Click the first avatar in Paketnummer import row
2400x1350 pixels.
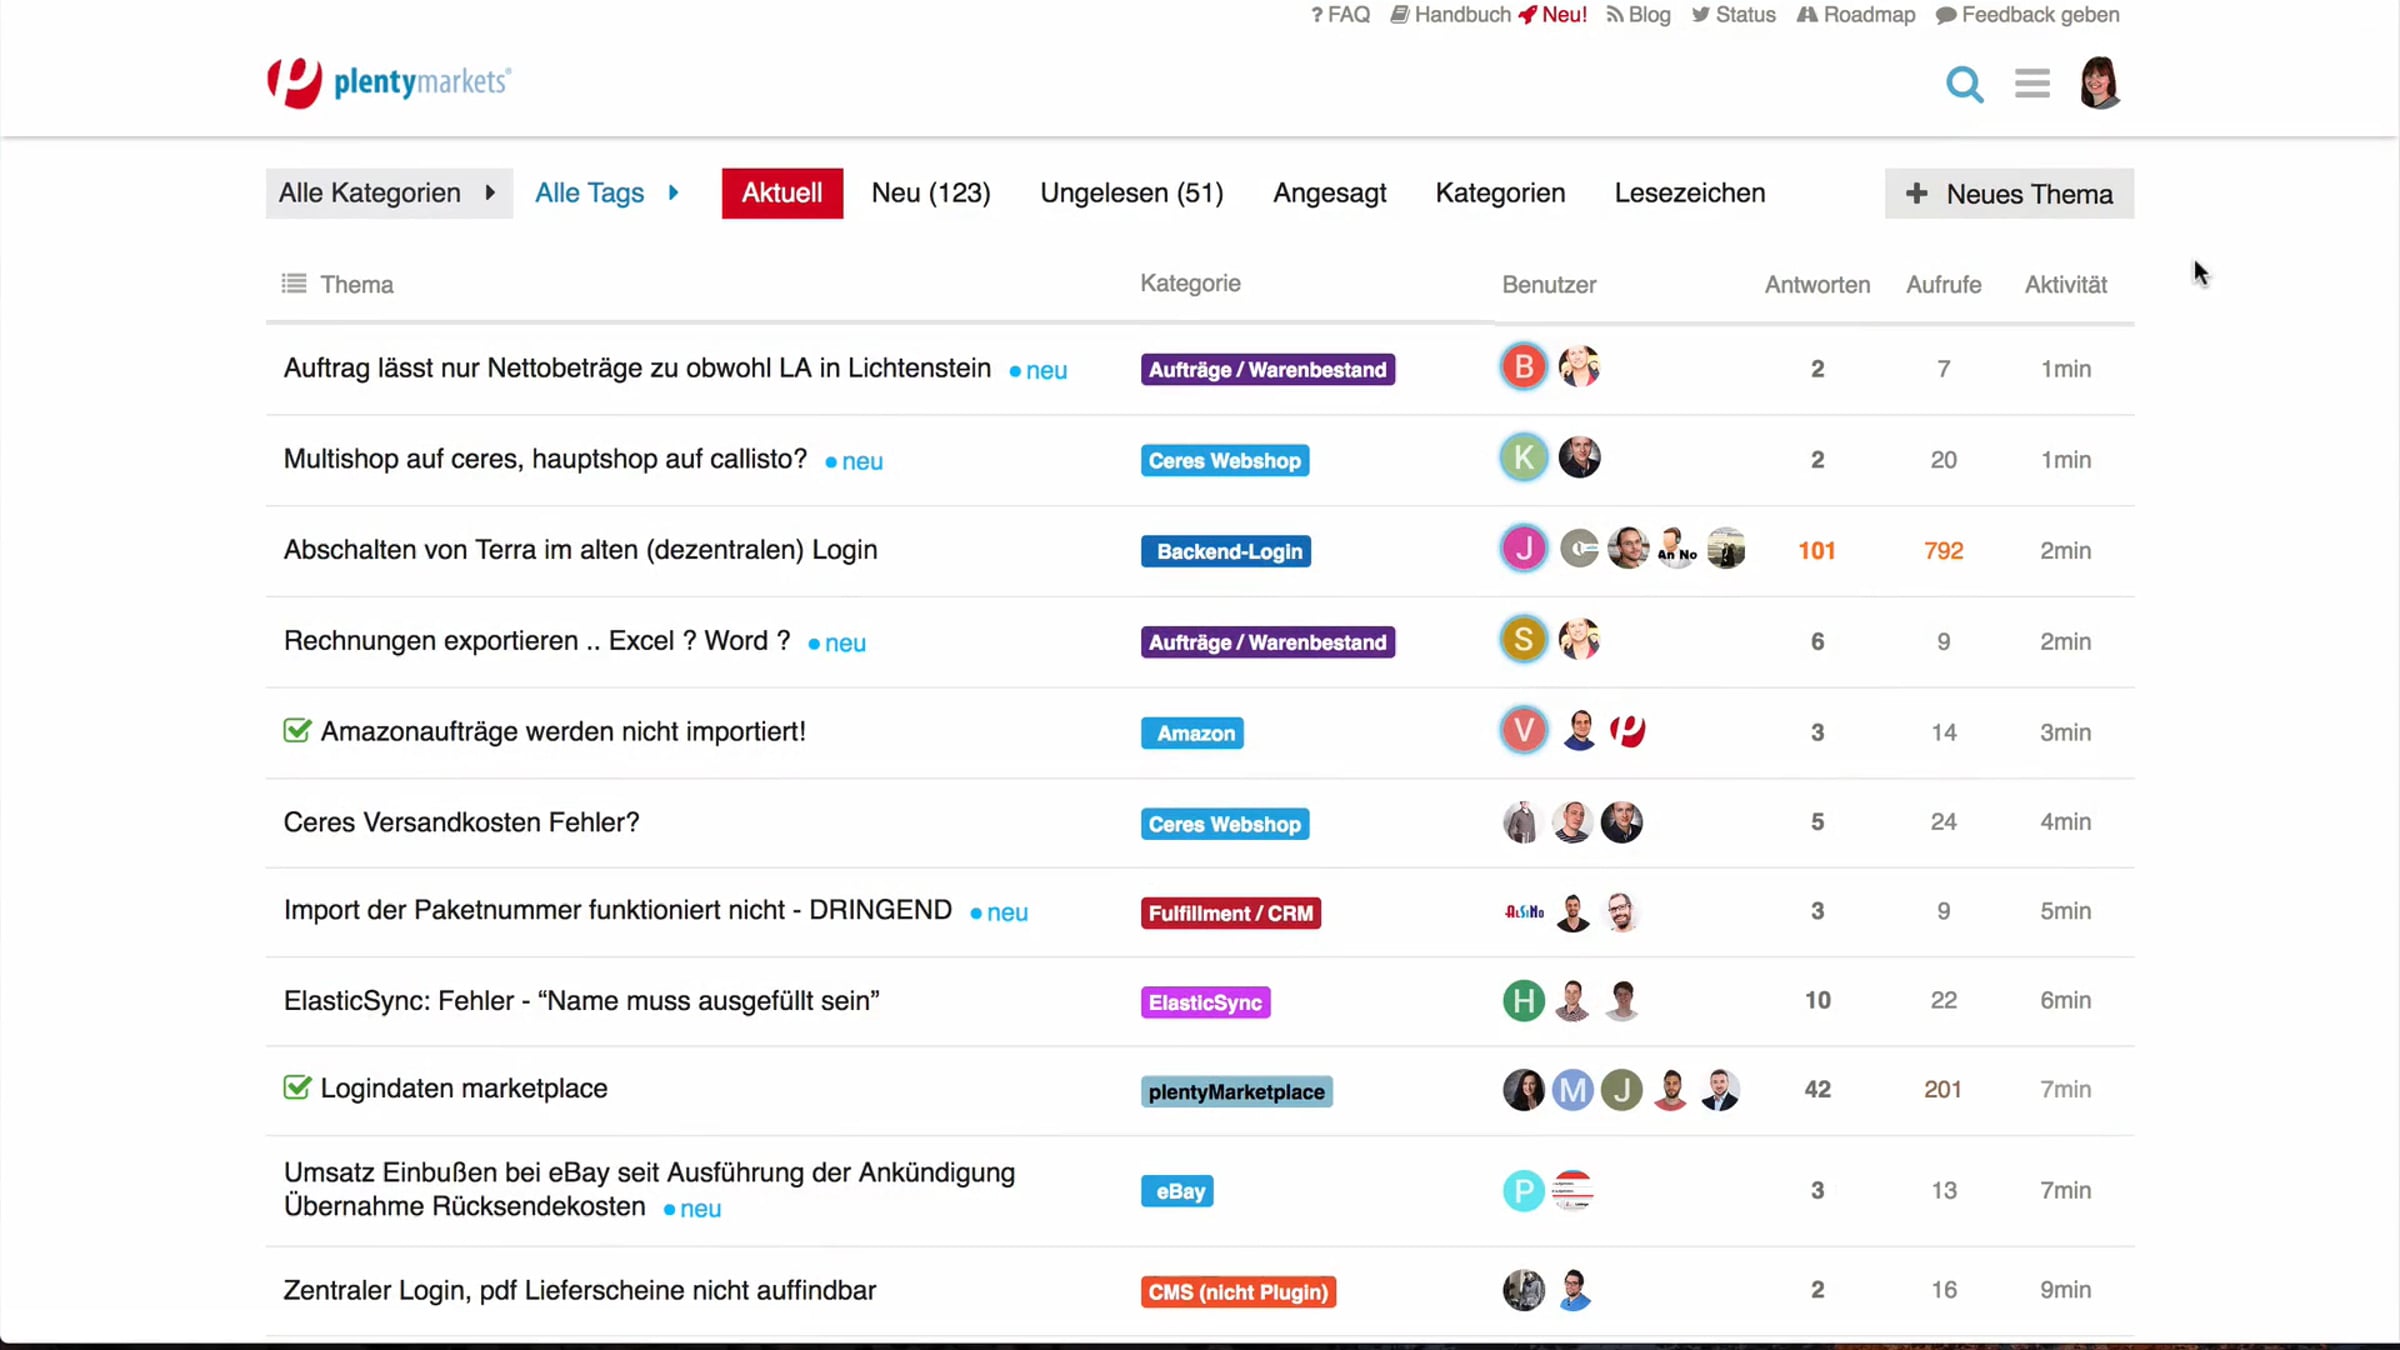click(1524, 912)
